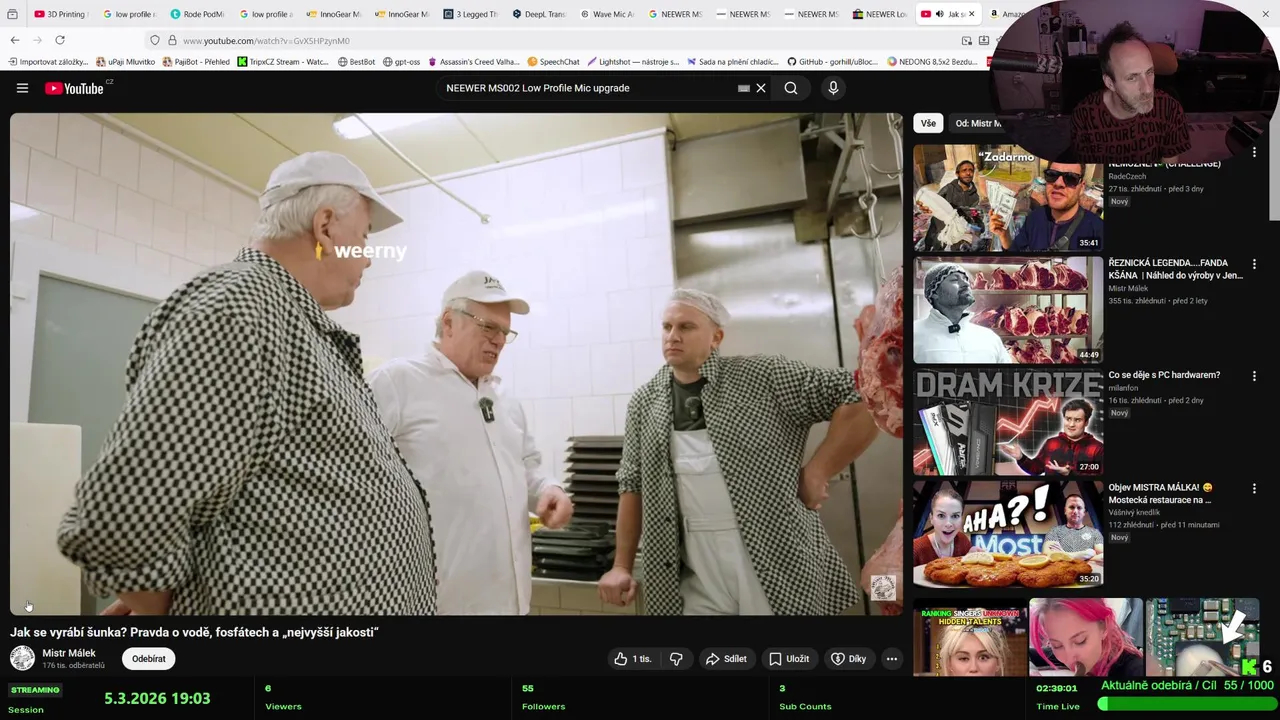Open picture-in-picture icon in the address bar
1280x720 pixels.
[x=967, y=41]
